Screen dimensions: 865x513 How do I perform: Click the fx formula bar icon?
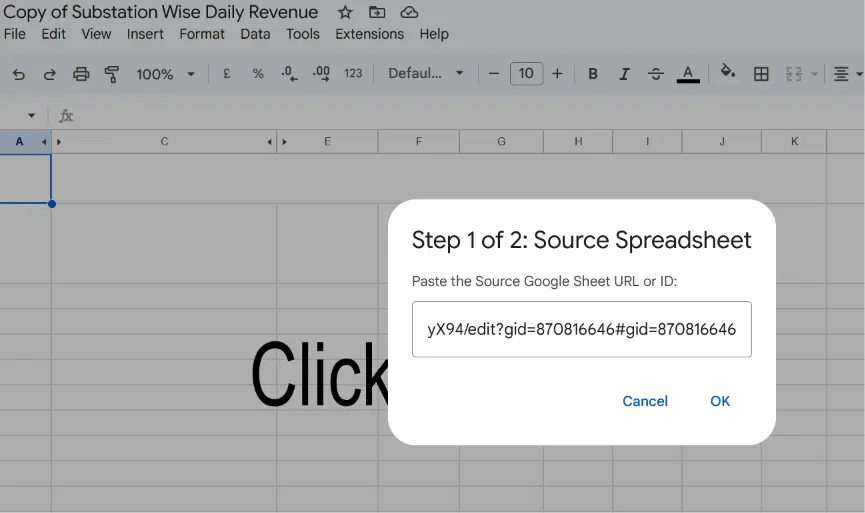66,116
